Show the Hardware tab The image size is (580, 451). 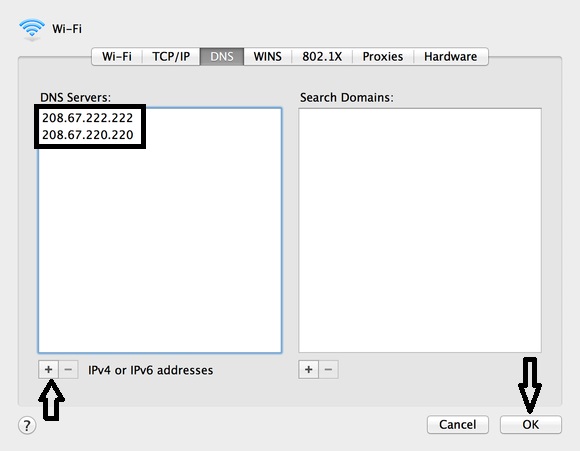(x=451, y=57)
